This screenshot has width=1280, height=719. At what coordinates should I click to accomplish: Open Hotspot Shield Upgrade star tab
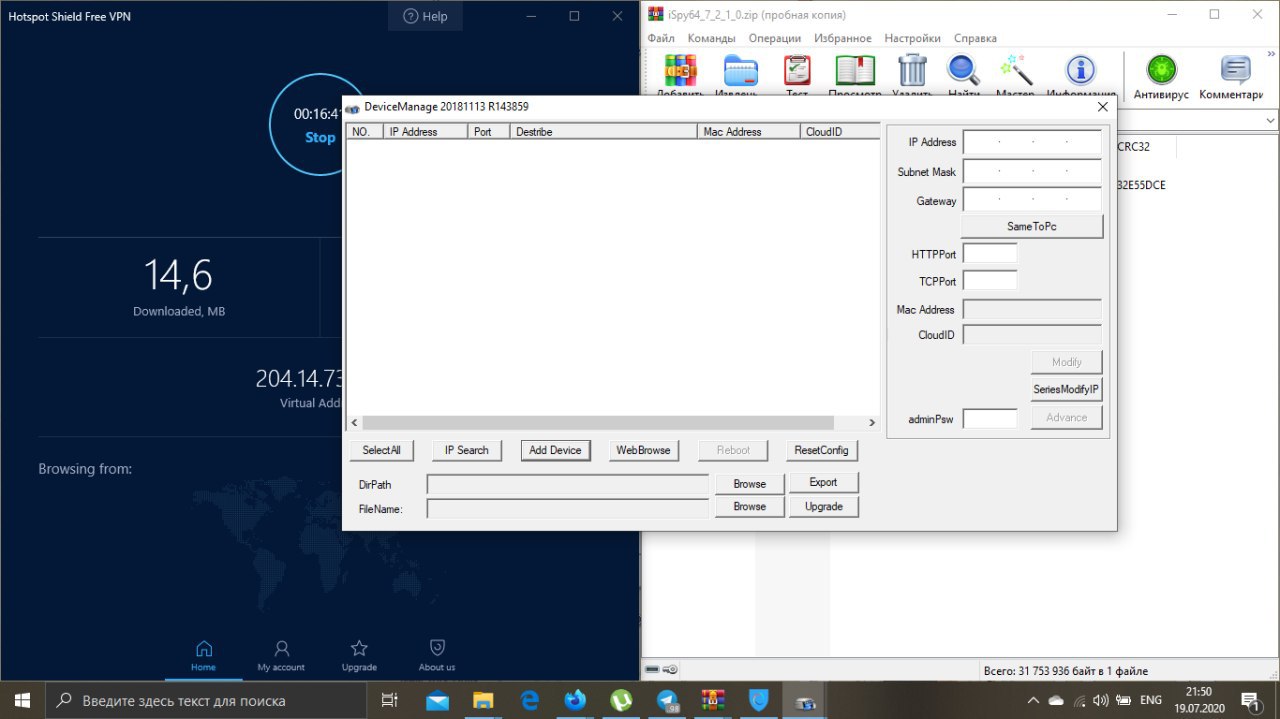pos(359,656)
